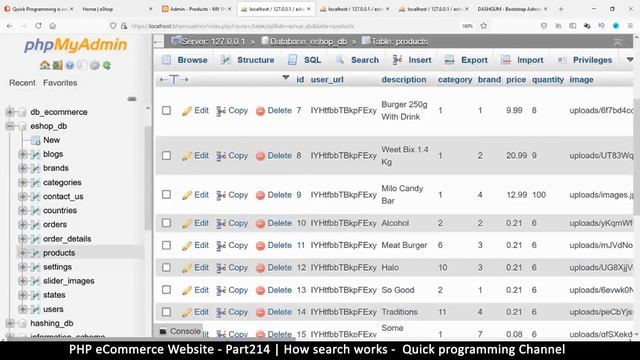Viewport: 640px width, 360px height.
Task: Sort by the quantity column header
Action: click(x=548, y=80)
